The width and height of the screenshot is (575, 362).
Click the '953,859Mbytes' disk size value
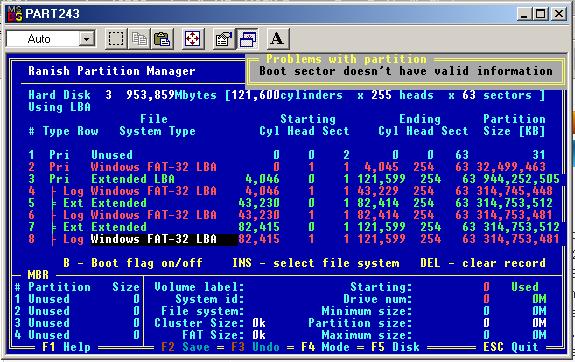[x=171, y=95]
